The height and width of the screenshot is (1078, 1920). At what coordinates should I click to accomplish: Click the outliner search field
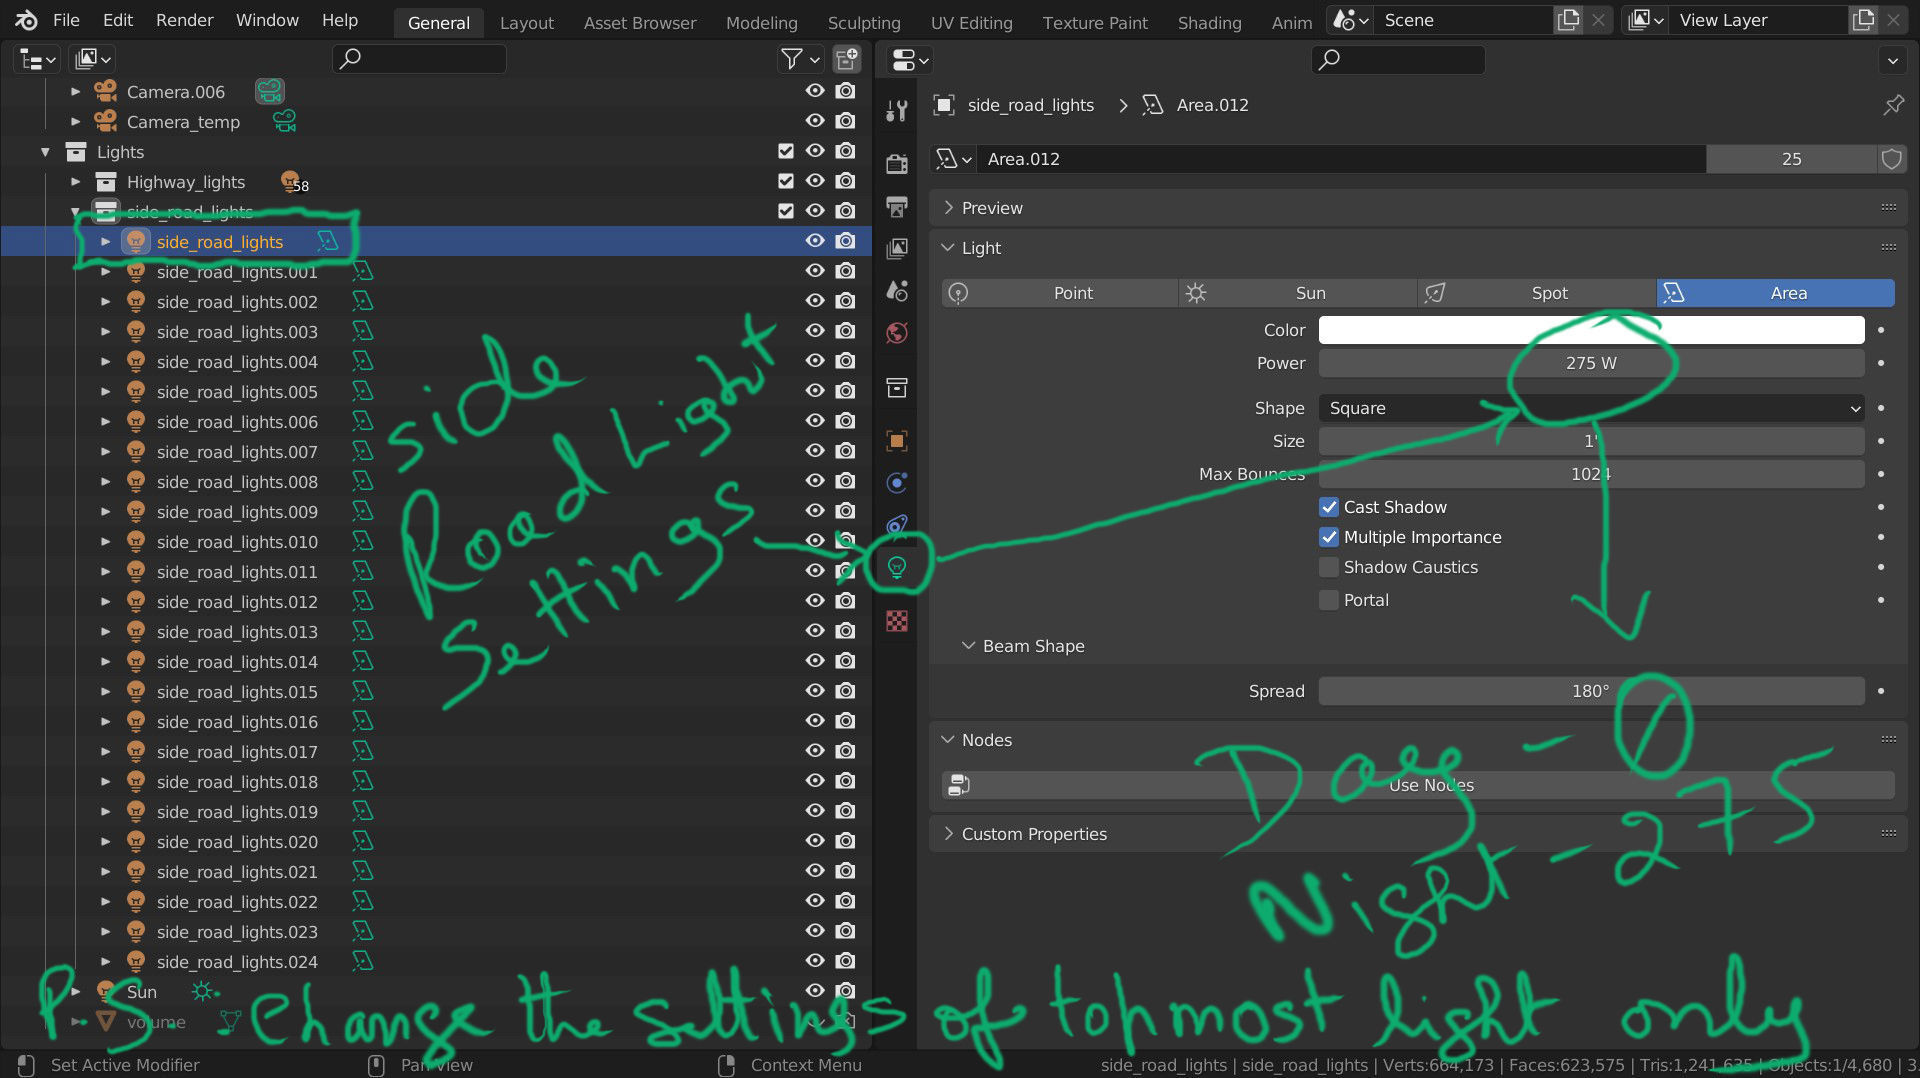pyautogui.click(x=419, y=59)
